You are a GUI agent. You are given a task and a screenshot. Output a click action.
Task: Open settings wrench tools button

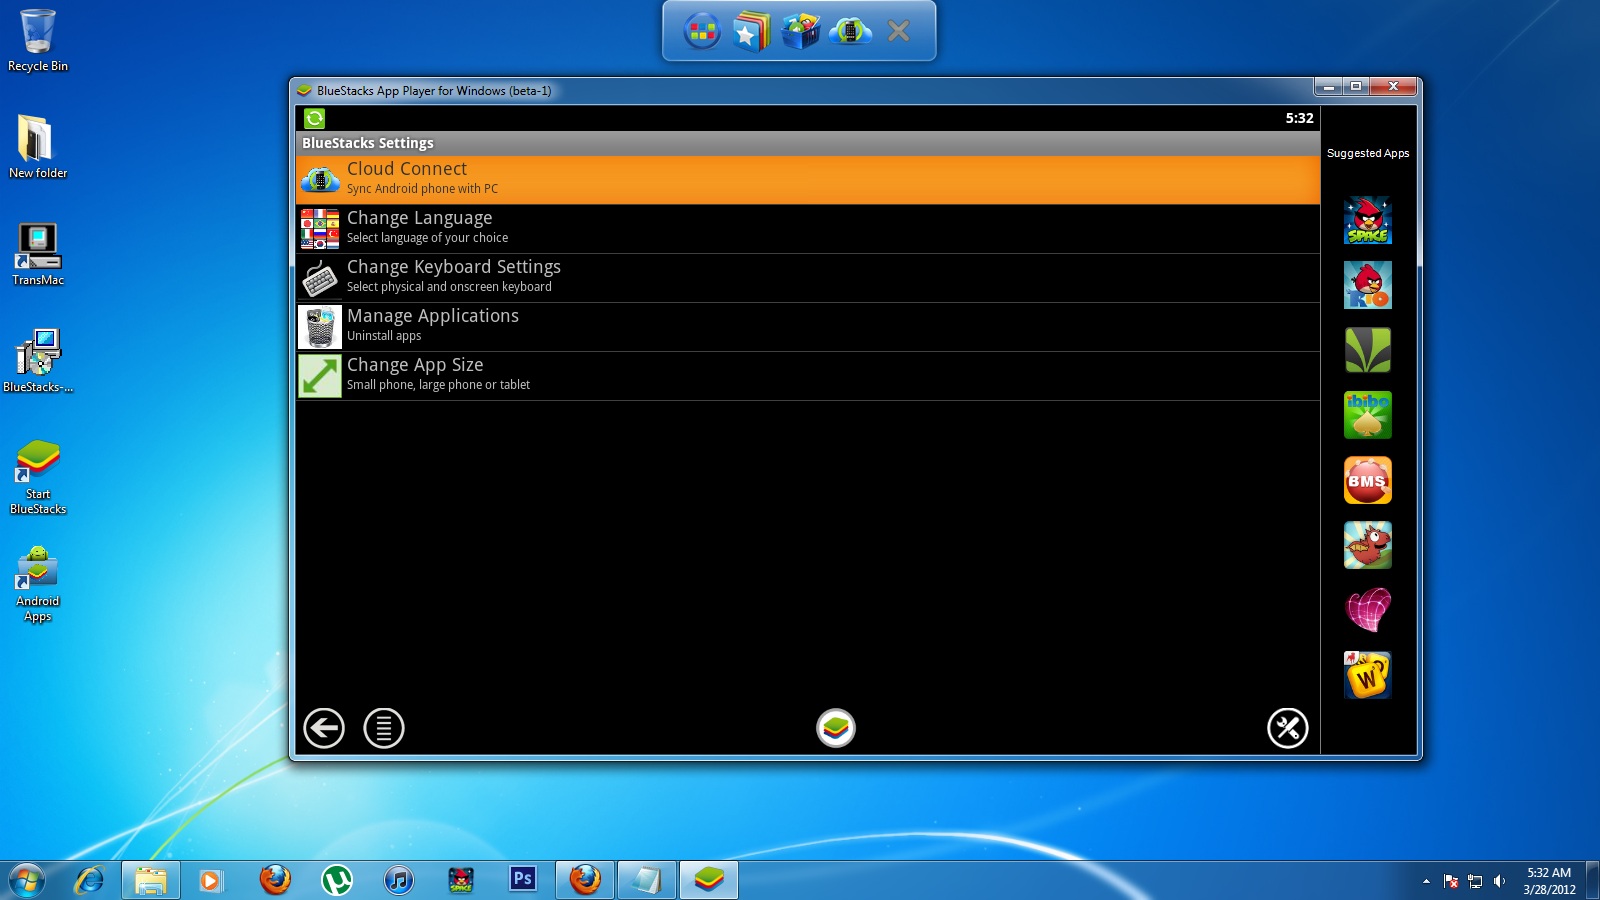(1288, 728)
